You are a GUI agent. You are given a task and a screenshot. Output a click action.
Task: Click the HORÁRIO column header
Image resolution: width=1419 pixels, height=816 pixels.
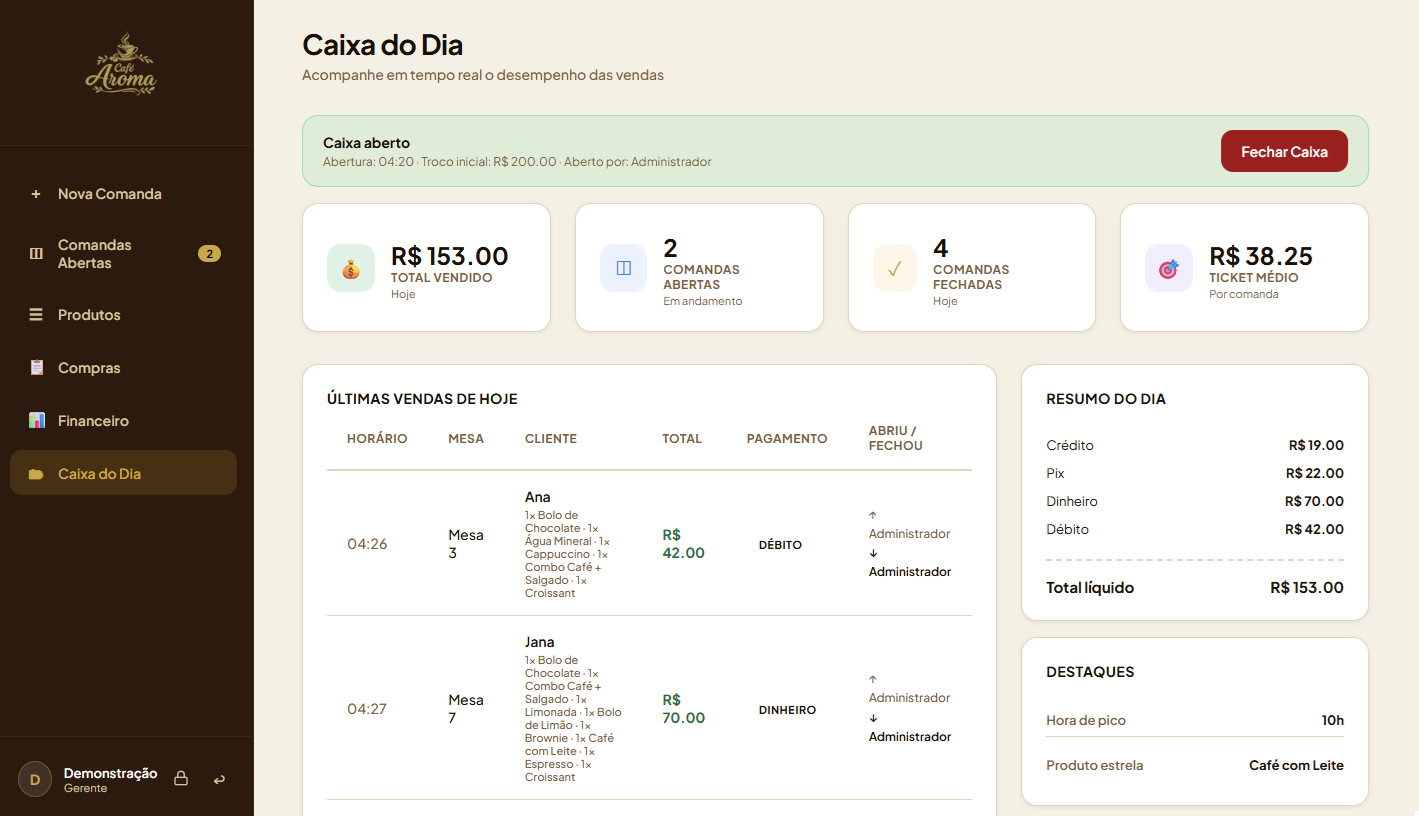[377, 439]
